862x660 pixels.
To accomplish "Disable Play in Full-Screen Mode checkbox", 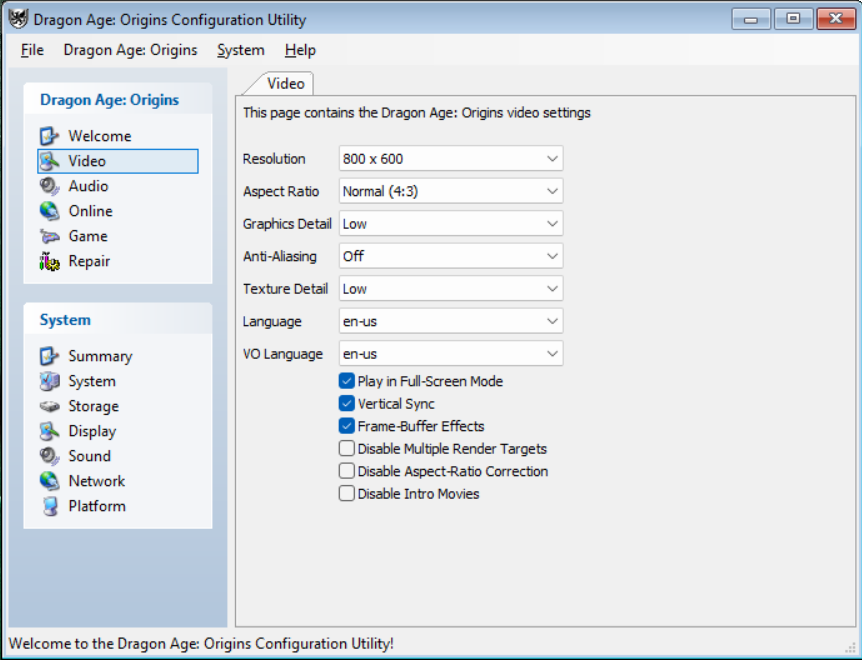I will (x=347, y=381).
